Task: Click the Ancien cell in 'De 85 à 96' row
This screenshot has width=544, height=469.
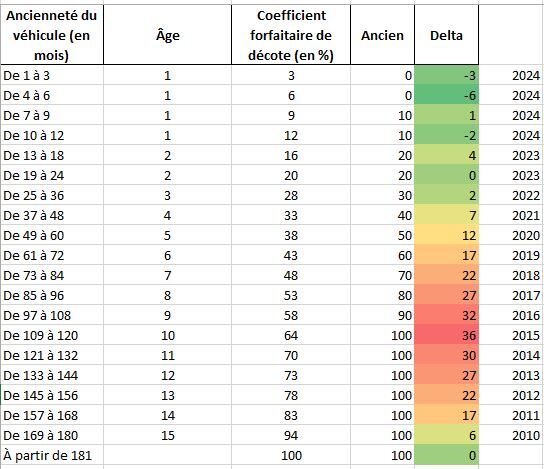Action: pyautogui.click(x=382, y=295)
